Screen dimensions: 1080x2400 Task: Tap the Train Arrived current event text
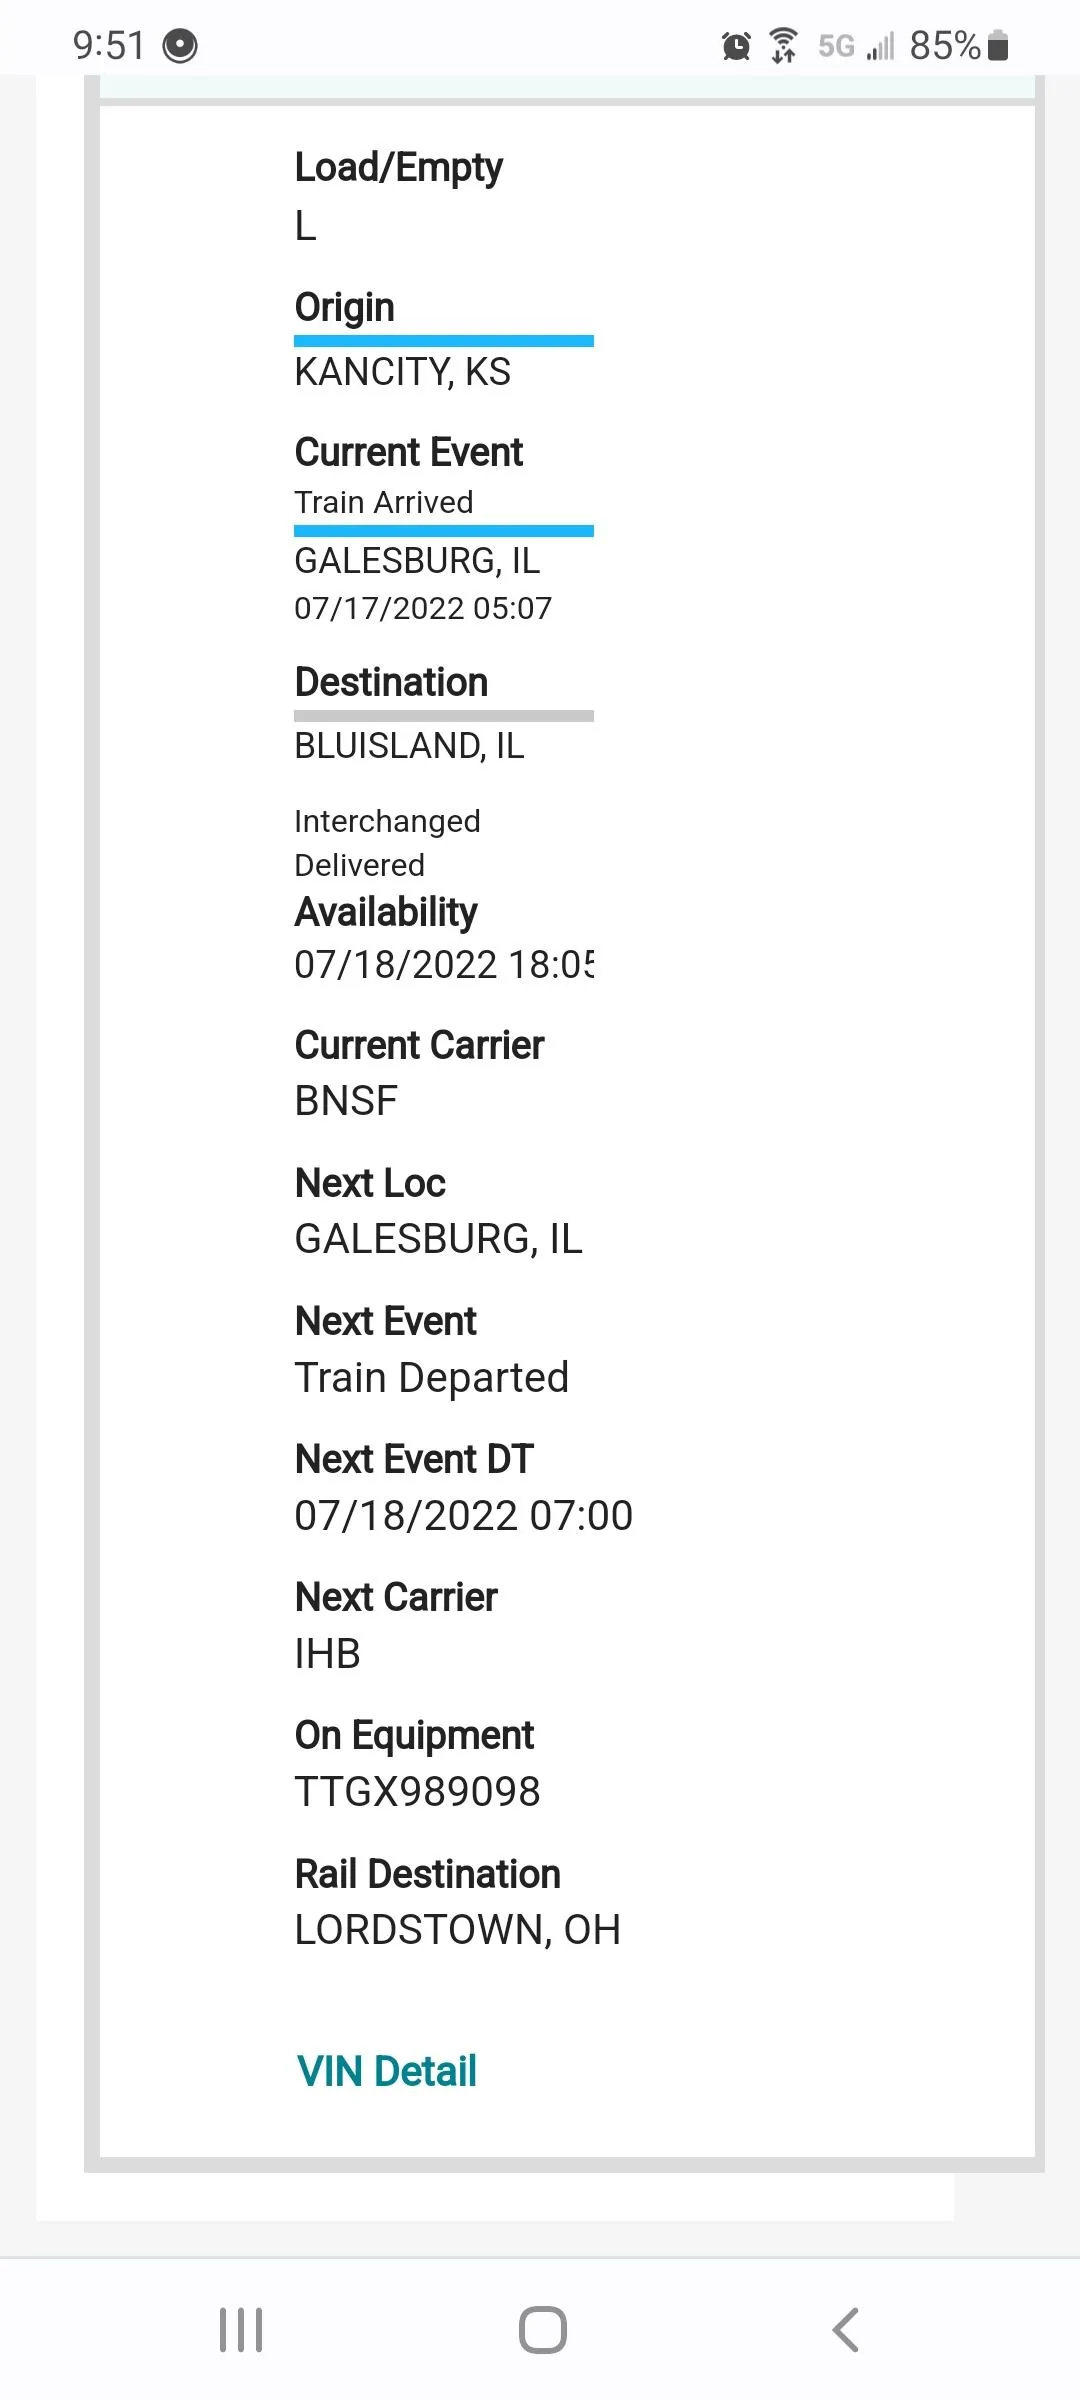click(383, 502)
